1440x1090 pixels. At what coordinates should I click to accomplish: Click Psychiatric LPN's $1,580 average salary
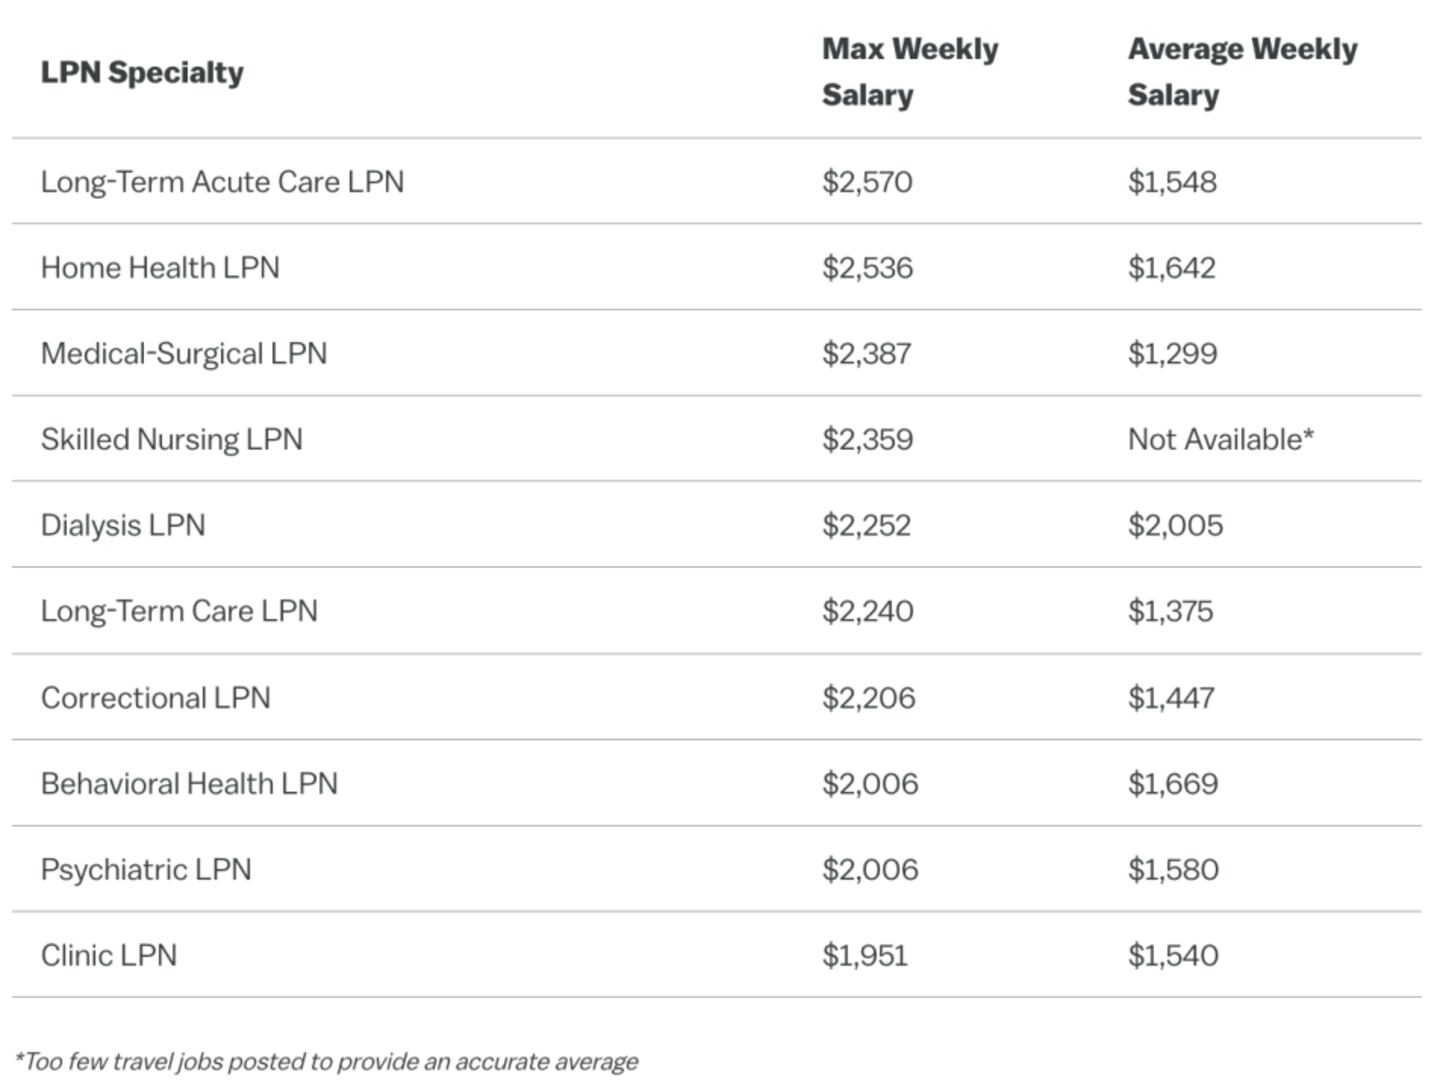[x=1173, y=870]
